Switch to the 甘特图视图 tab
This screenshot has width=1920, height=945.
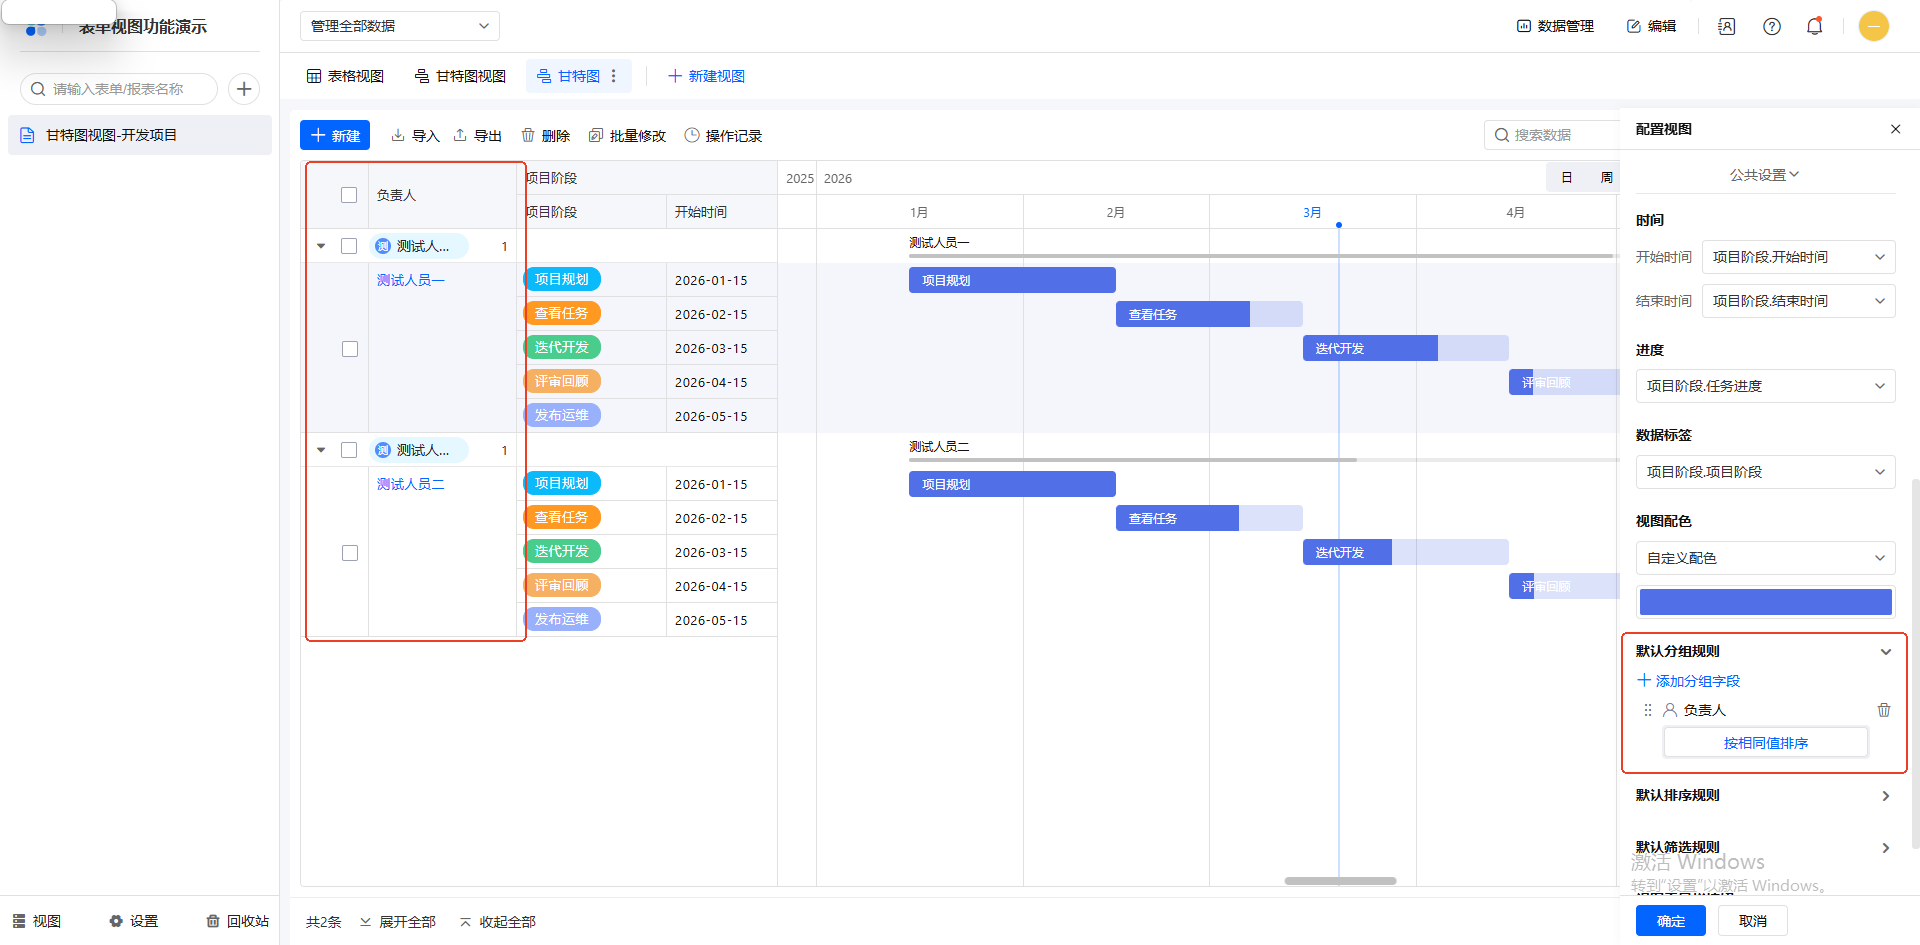(x=460, y=76)
